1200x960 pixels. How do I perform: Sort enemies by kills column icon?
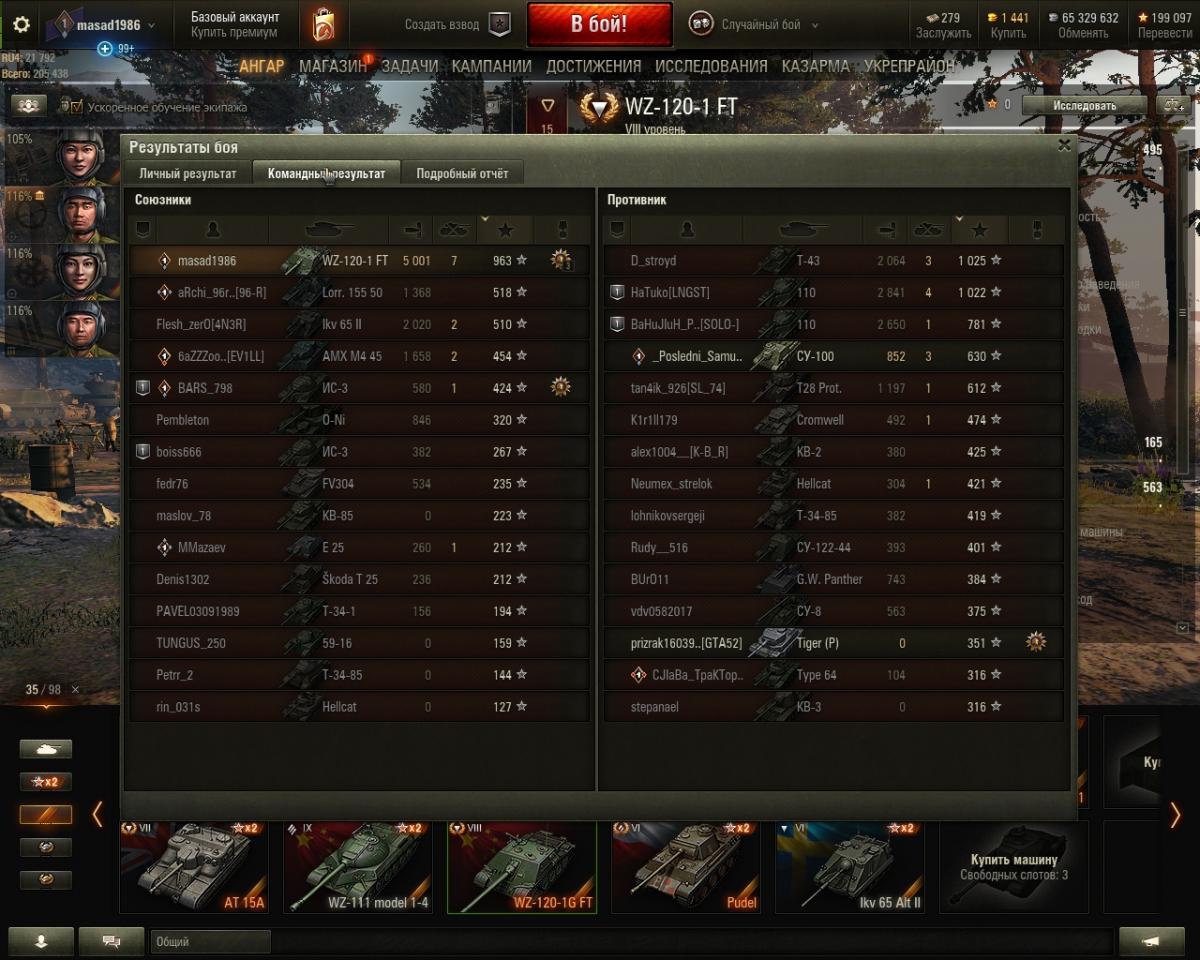click(928, 230)
